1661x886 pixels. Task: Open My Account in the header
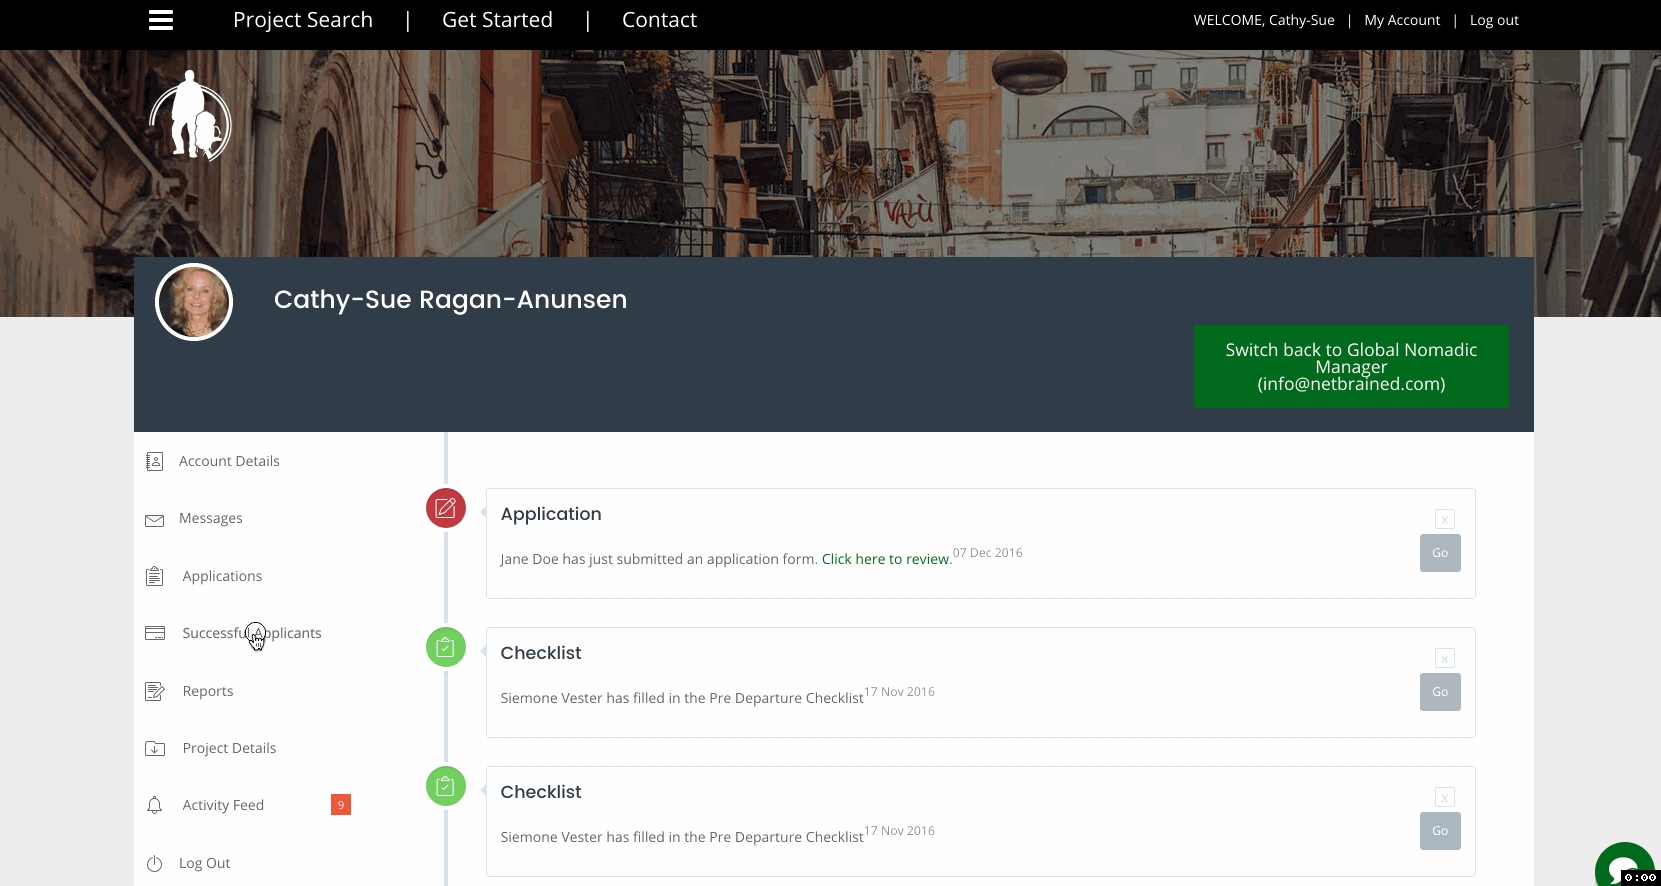1402,20
